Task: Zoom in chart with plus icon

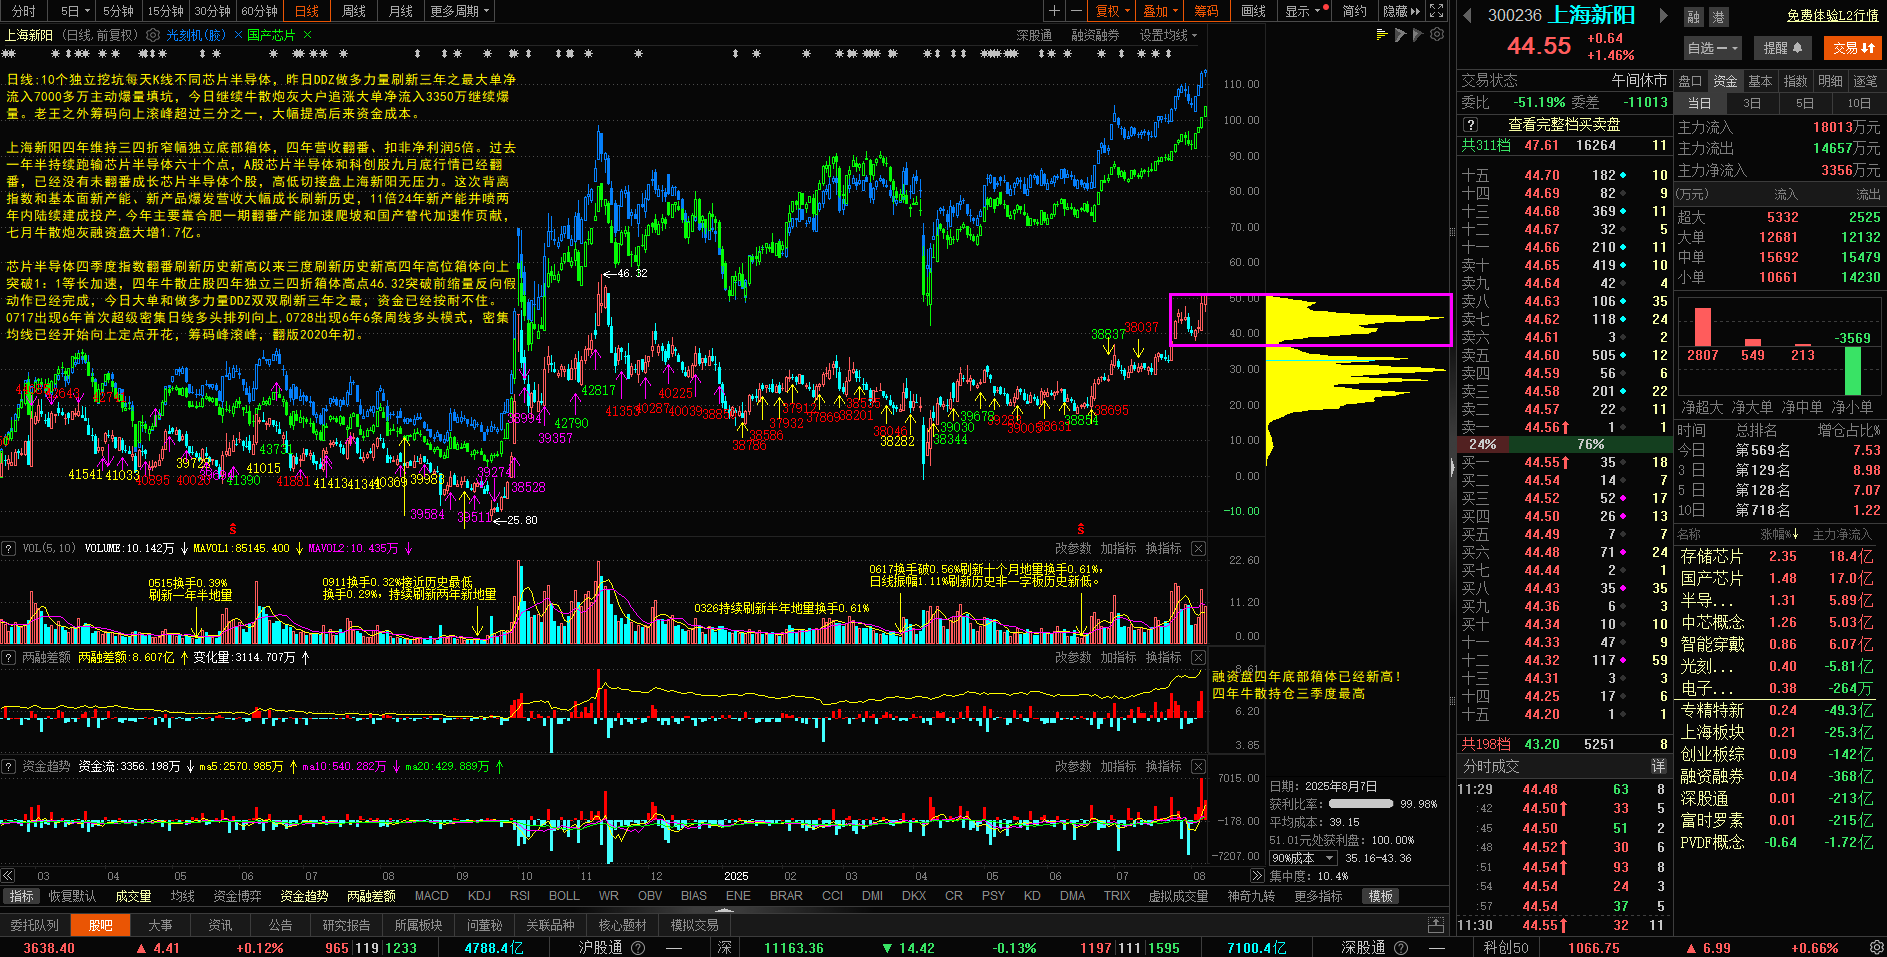Action: click(1054, 11)
